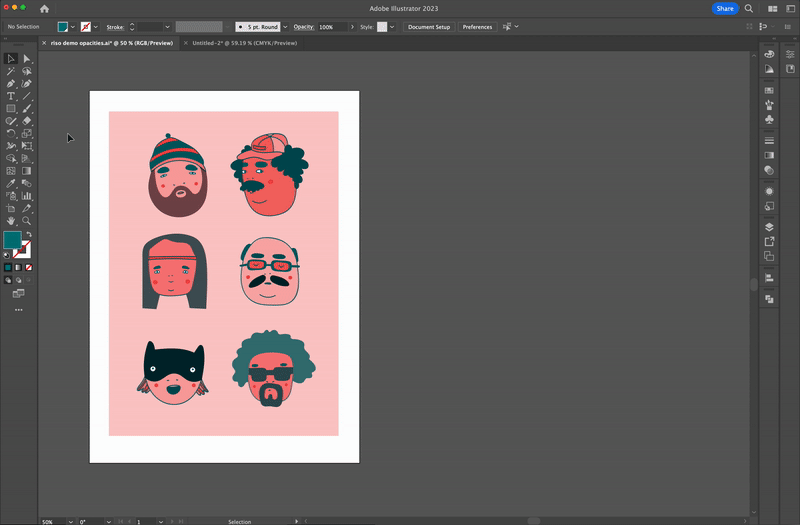Open graphic Style dropdown
This screenshot has width=800, height=525.
point(392,27)
